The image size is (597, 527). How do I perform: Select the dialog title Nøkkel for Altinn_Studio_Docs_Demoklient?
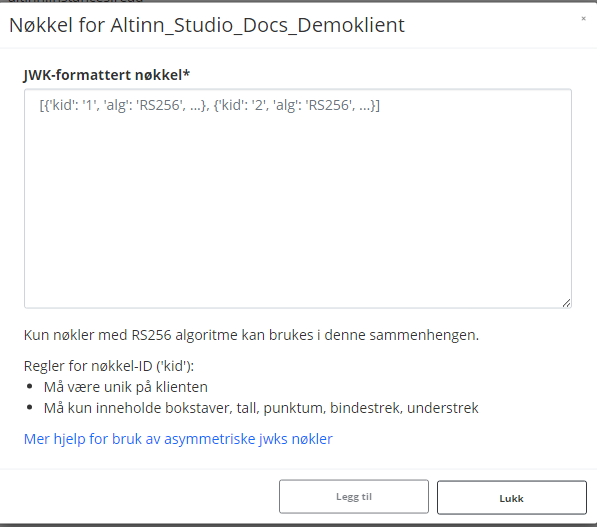coord(207,26)
